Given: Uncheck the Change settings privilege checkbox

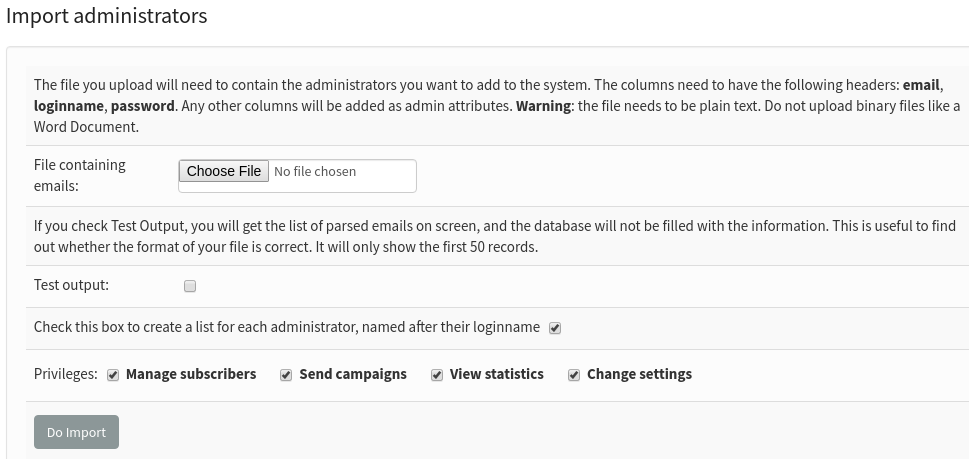Looking at the screenshot, I should (574, 375).
